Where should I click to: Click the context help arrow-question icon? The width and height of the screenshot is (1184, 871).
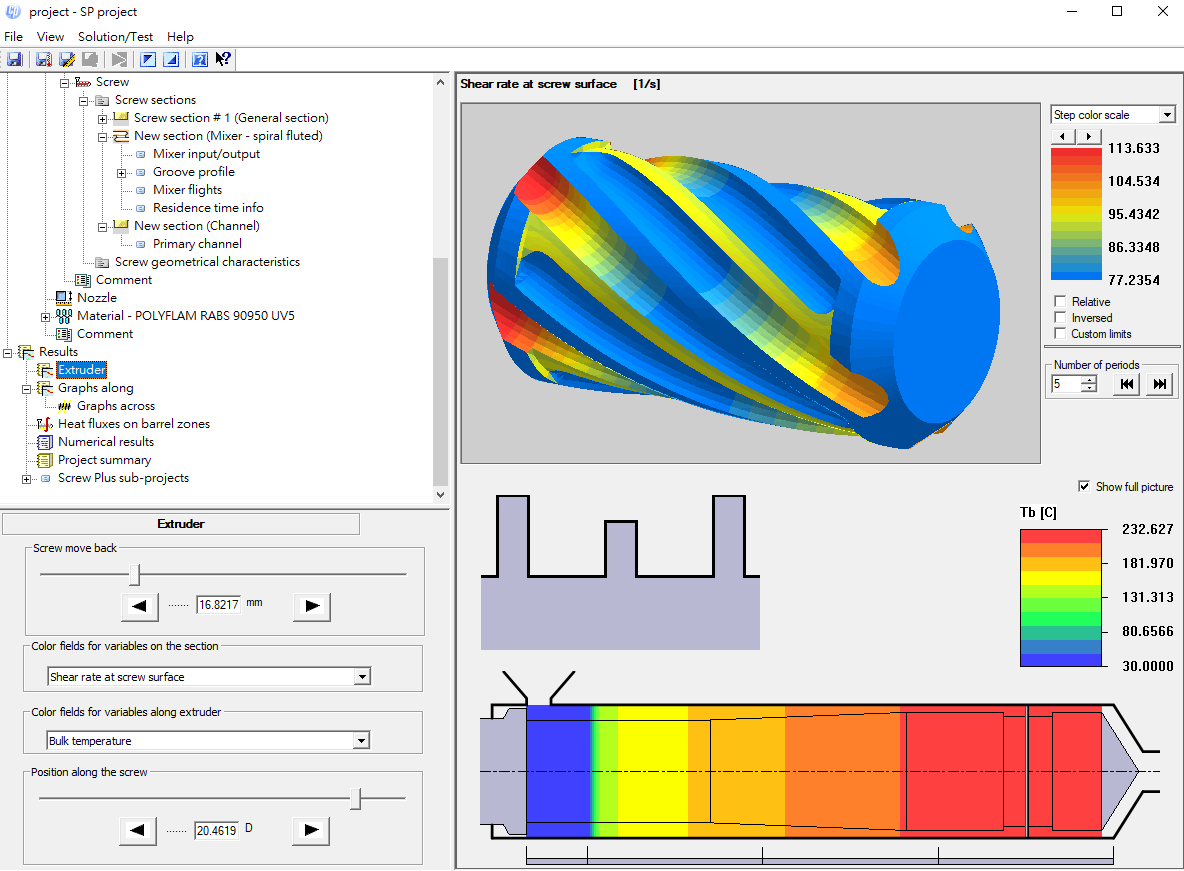[223, 60]
